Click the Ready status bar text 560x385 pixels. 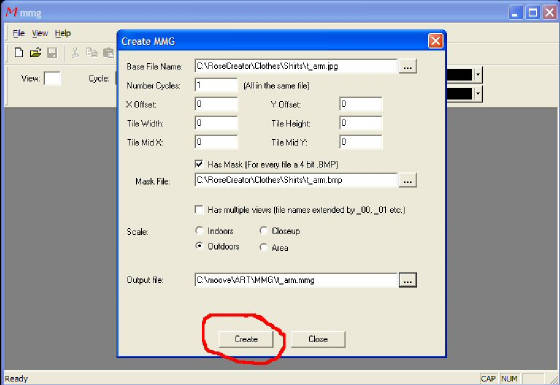(16, 379)
